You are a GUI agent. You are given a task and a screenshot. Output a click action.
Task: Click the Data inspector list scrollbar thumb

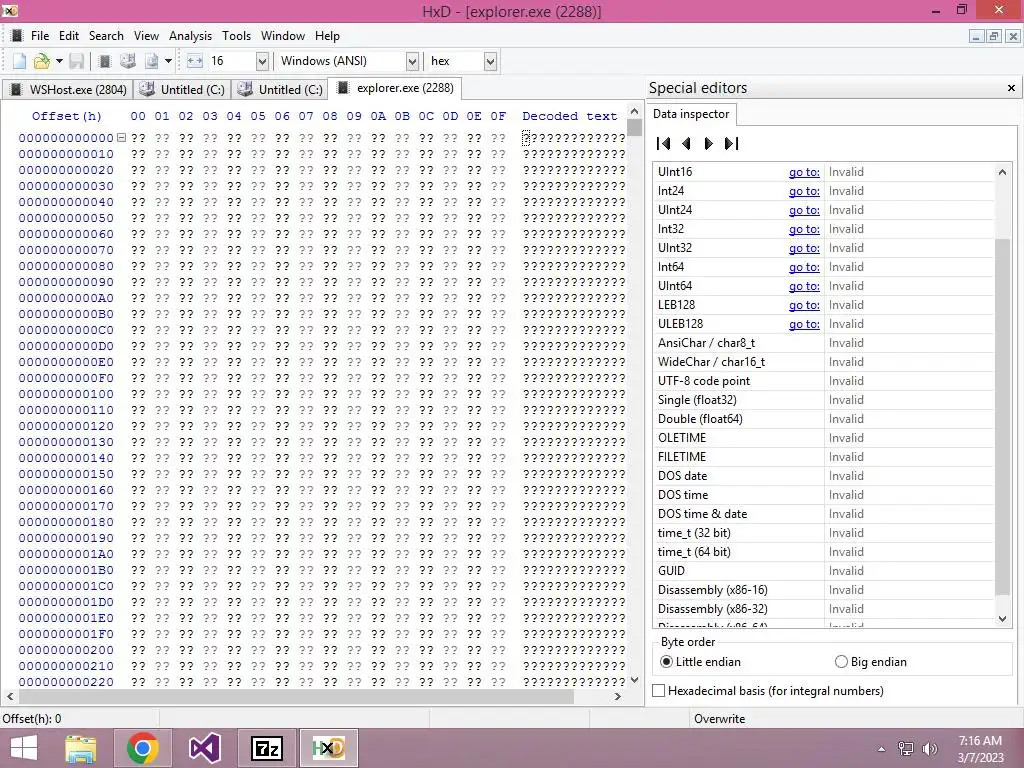[1002, 417]
